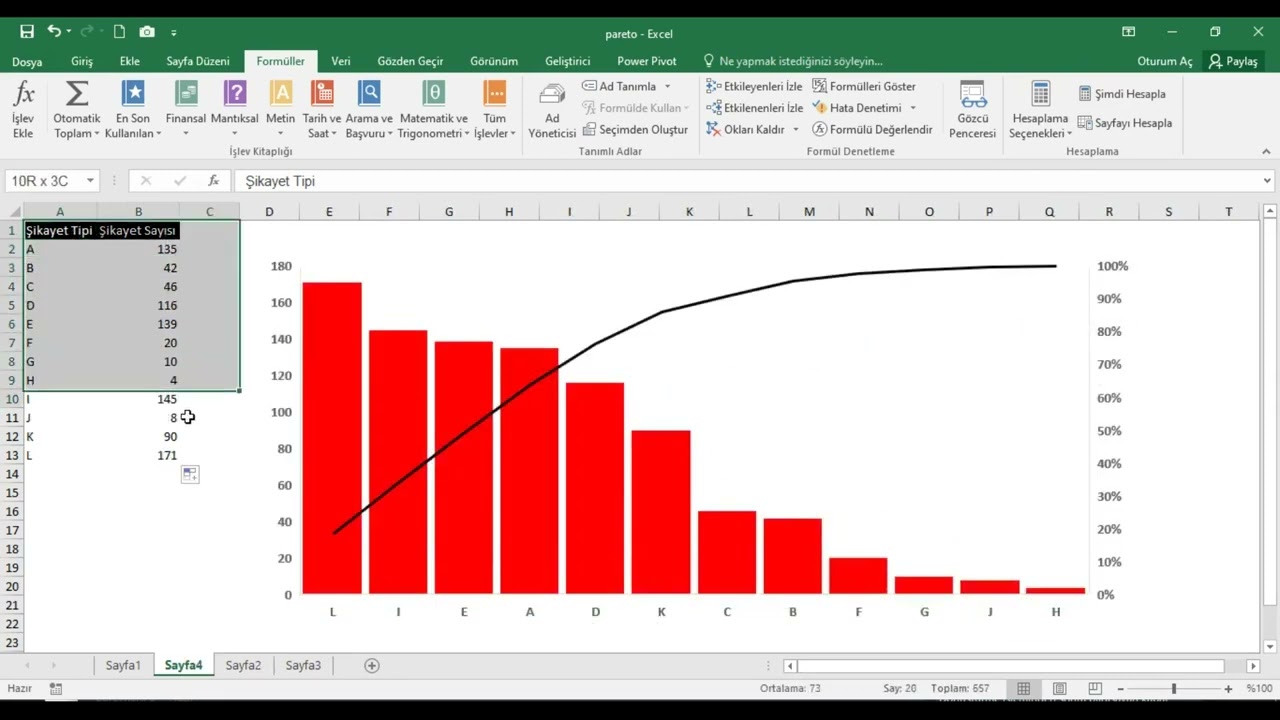Switch to Page Layout view in status bar

(x=1059, y=689)
